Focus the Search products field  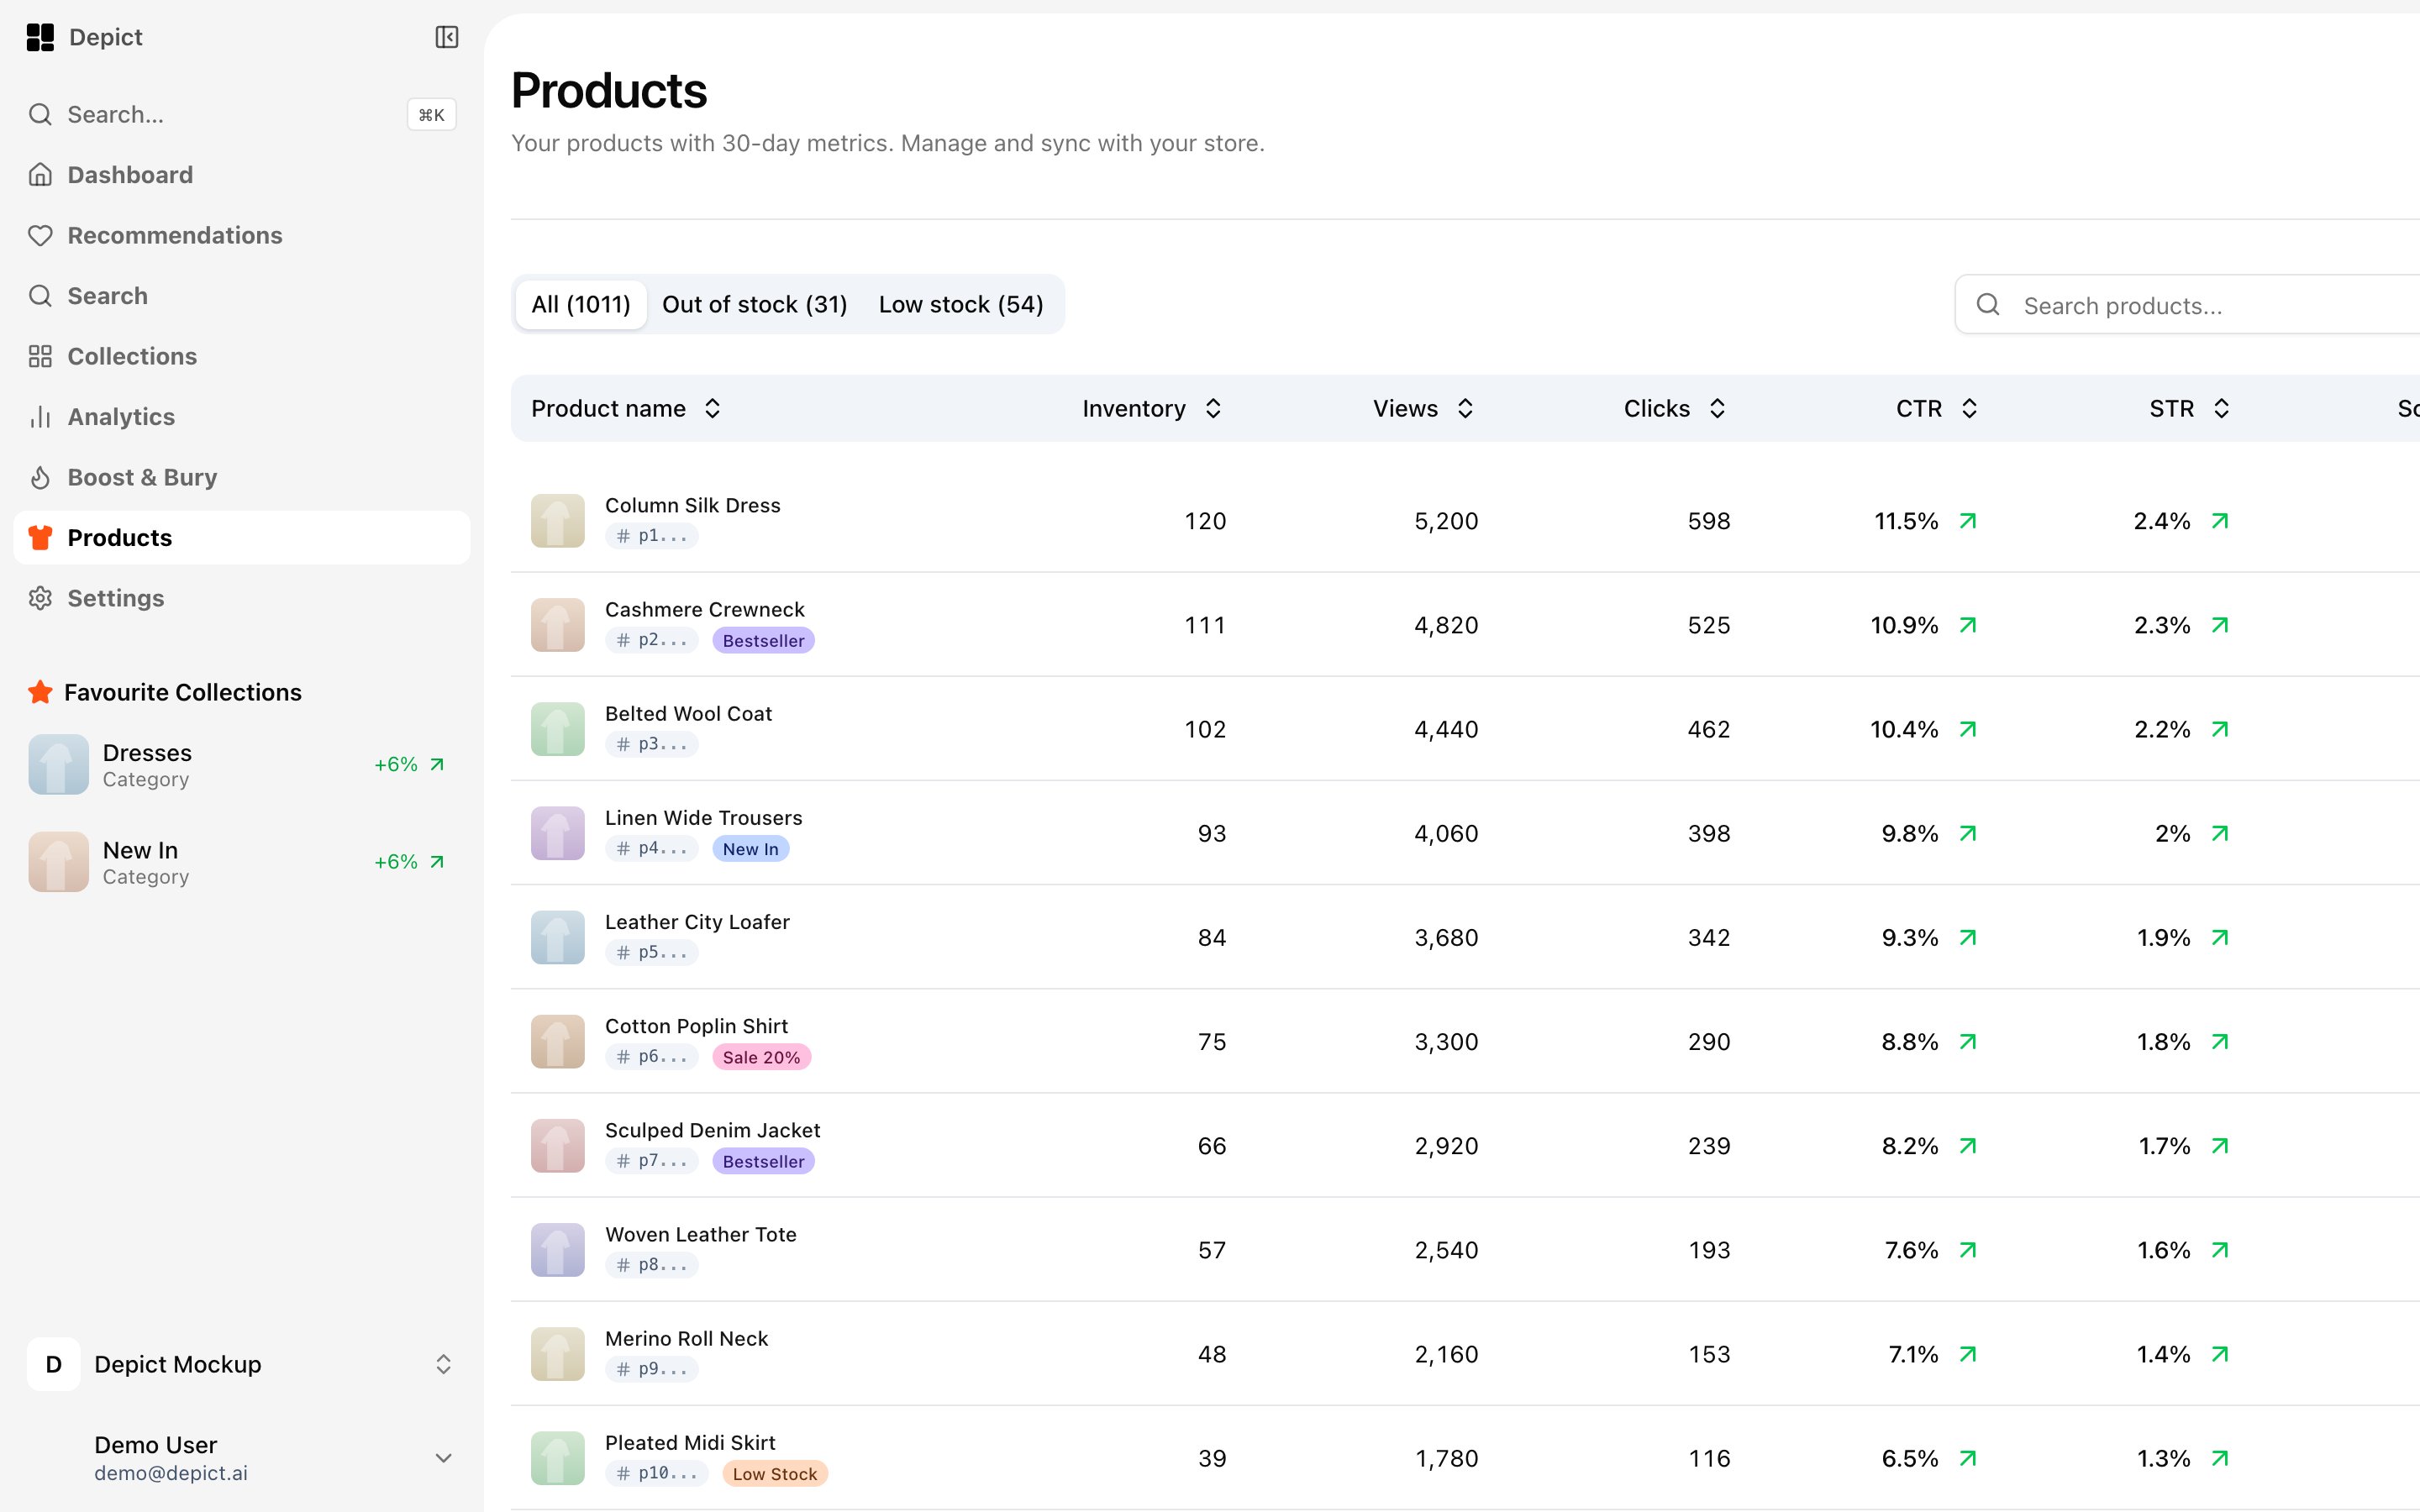tap(2190, 305)
